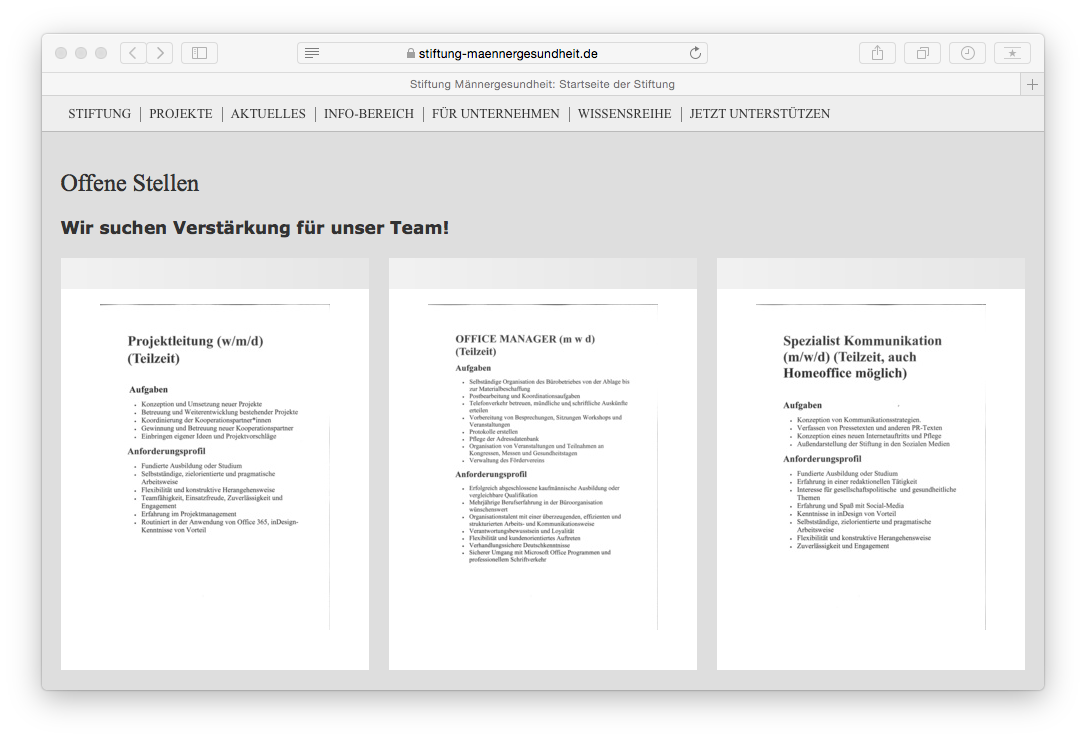Viewport: 1086px width, 740px height.
Task: Open the Share menu
Action: (x=877, y=53)
